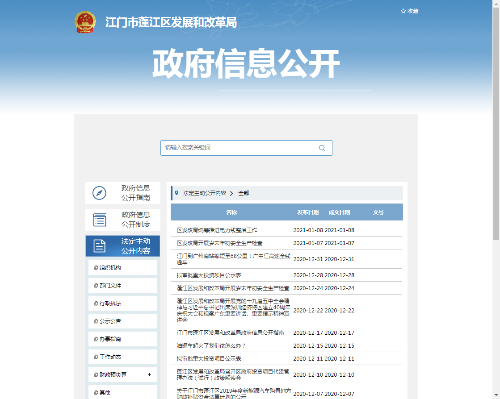Click the magnifier search icon in search box
Screen dimensions: 500x399
(322, 148)
